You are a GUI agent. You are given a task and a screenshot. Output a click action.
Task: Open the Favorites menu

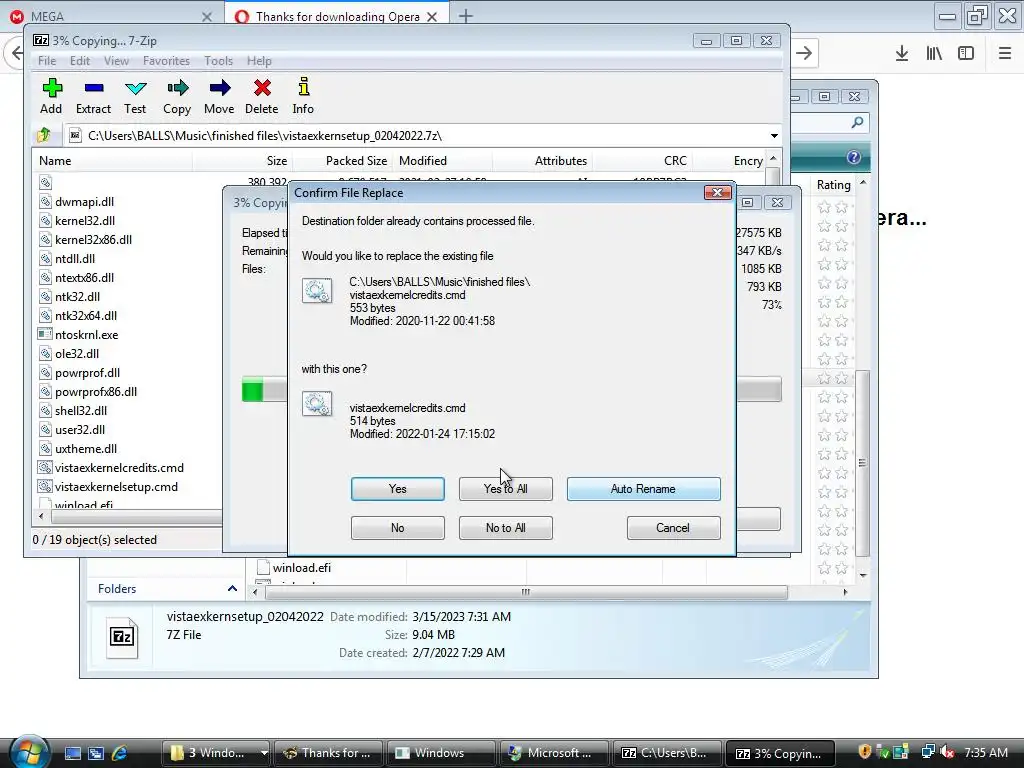(167, 61)
